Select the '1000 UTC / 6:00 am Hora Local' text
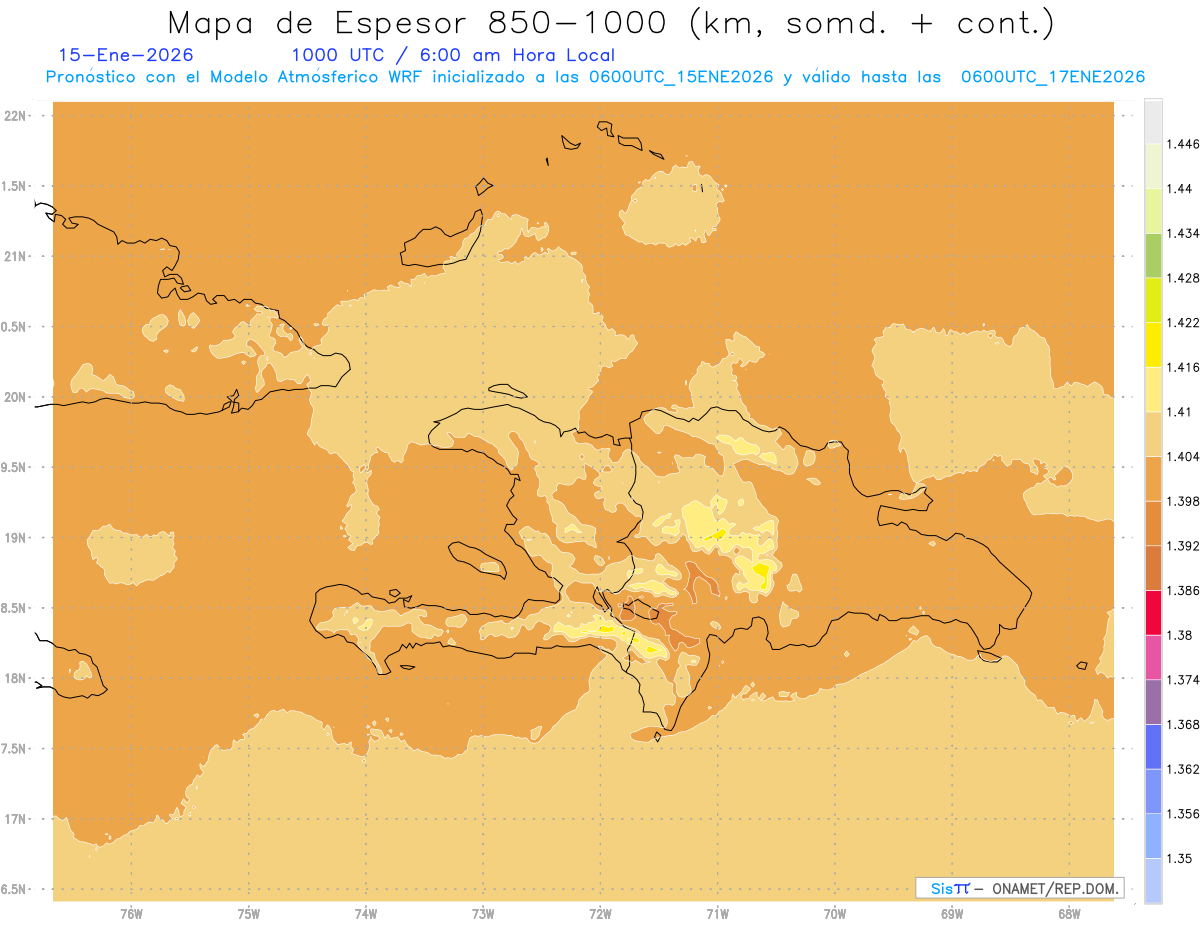This screenshot has width=1200, height=927. tap(453, 56)
